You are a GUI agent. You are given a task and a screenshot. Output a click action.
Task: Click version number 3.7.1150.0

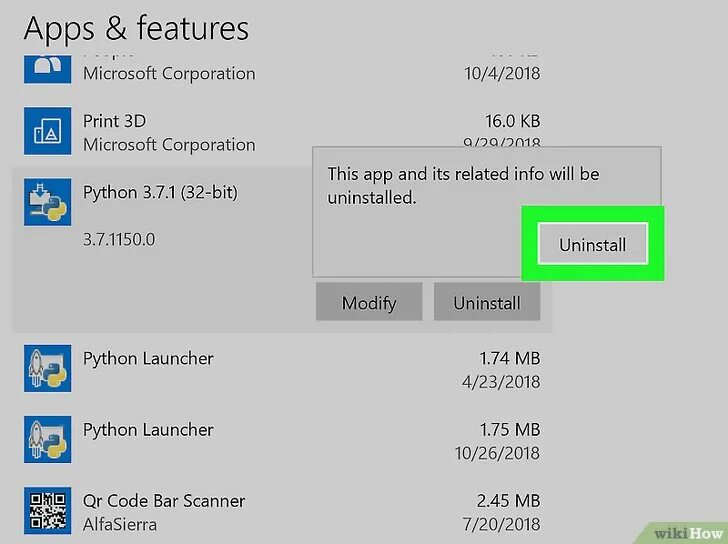click(x=119, y=240)
